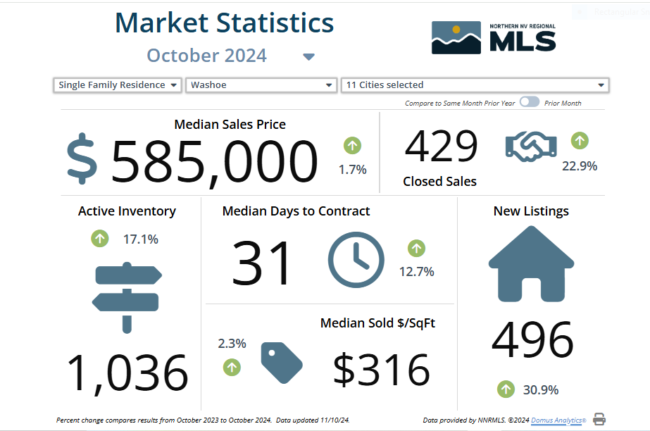This screenshot has width=650, height=431.
Task: Click the 496 new listings value
Action: [531, 342]
